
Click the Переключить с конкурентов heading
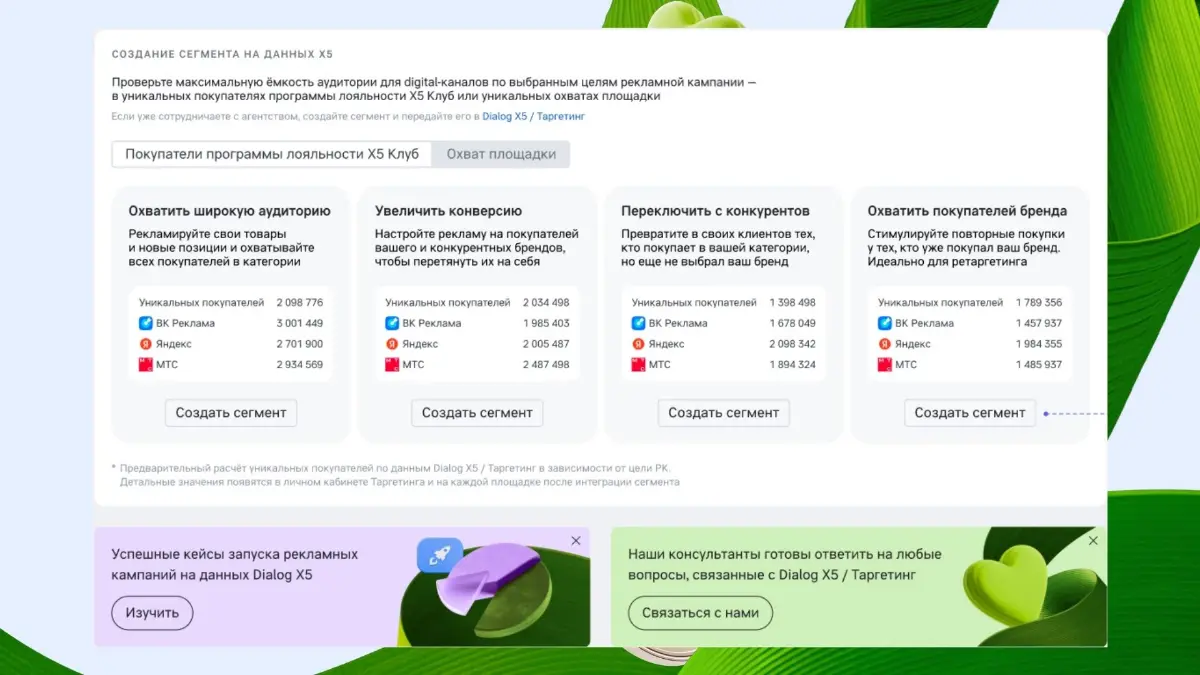[715, 211]
